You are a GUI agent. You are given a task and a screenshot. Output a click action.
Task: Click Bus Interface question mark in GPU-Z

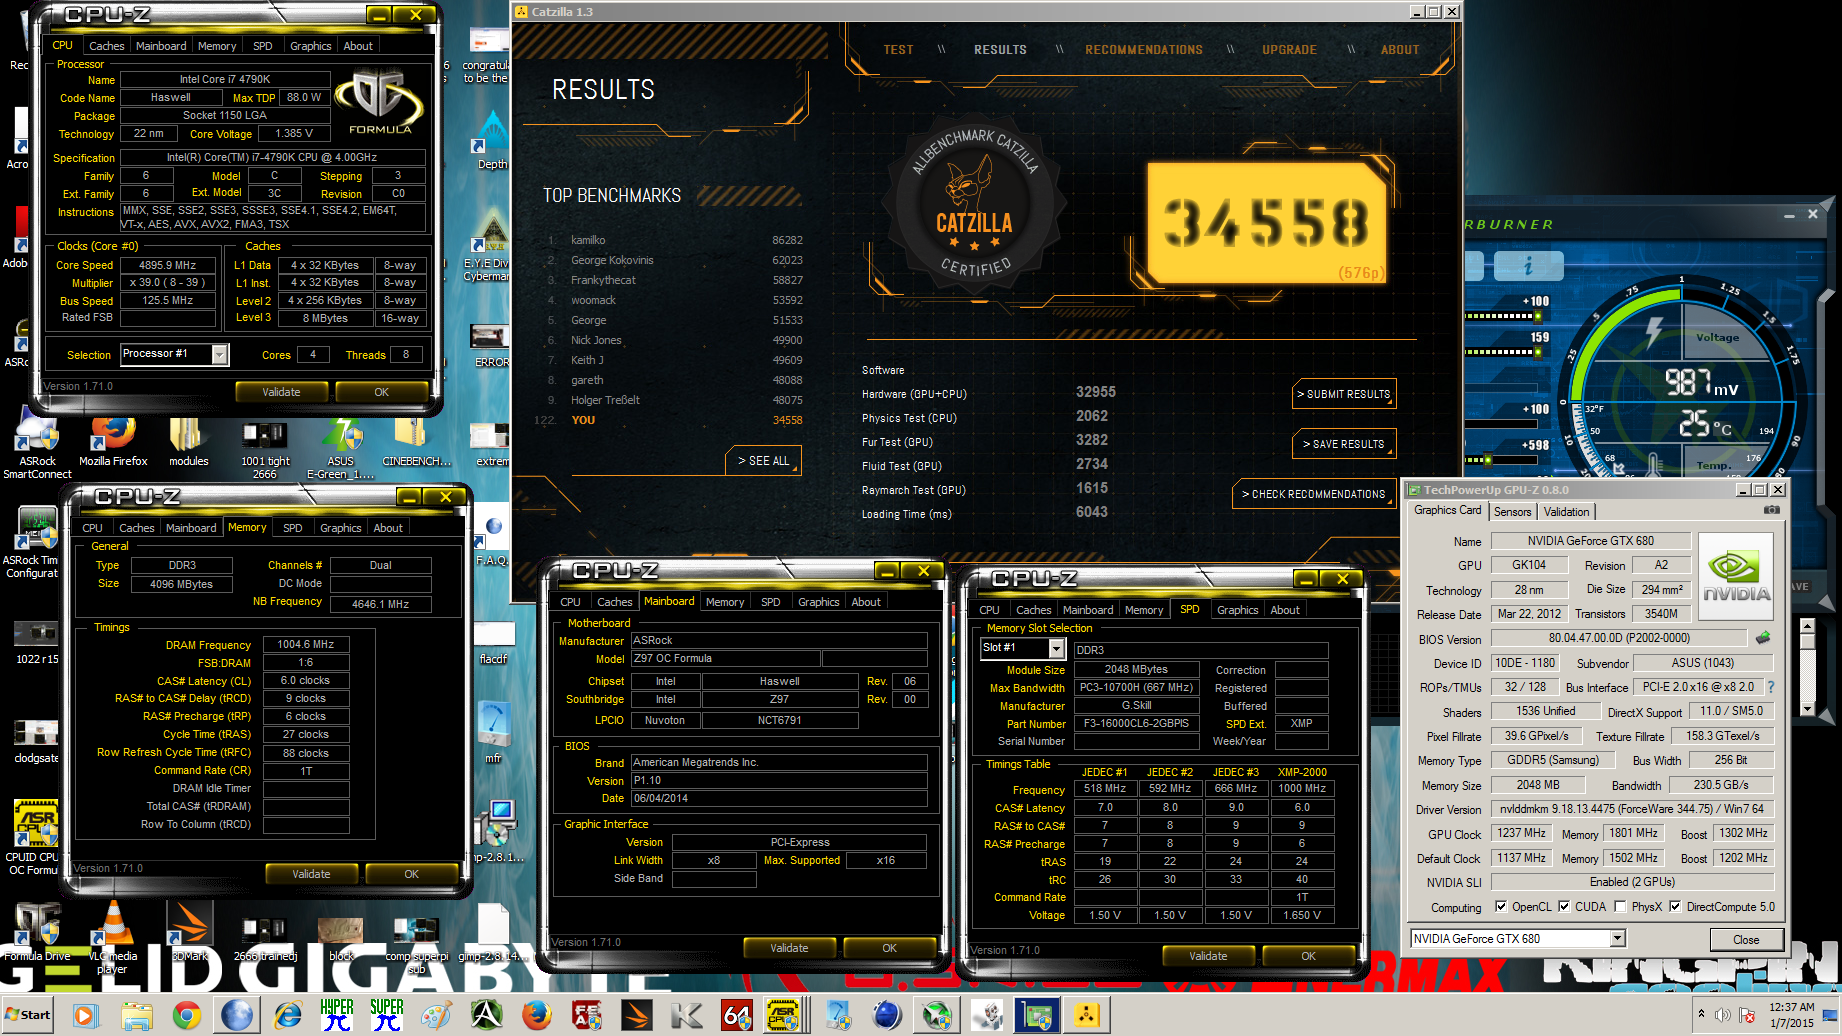click(1771, 687)
